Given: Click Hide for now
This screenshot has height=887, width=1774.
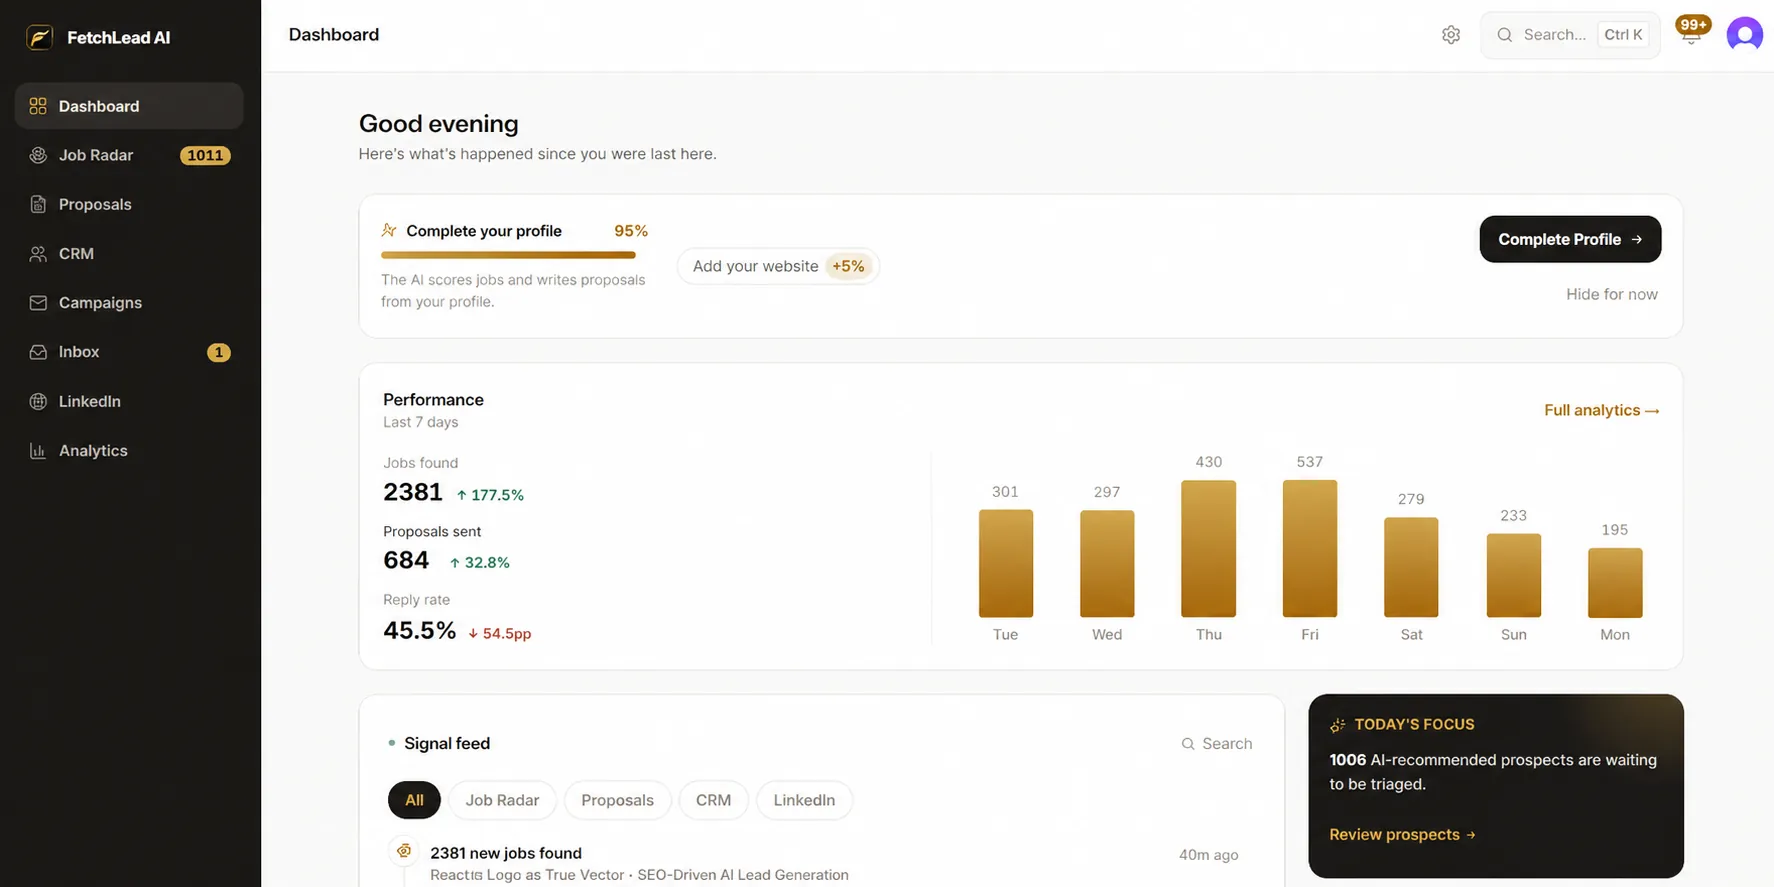Looking at the screenshot, I should 1611,294.
